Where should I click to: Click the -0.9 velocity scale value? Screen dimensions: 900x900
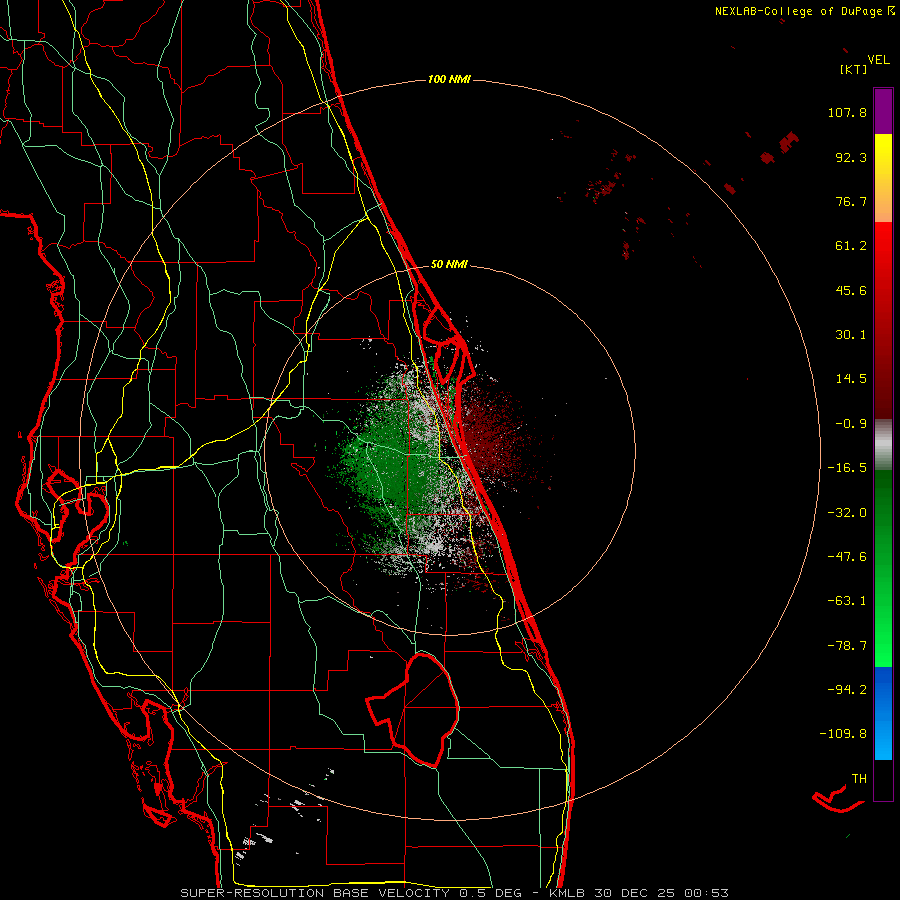tap(851, 424)
